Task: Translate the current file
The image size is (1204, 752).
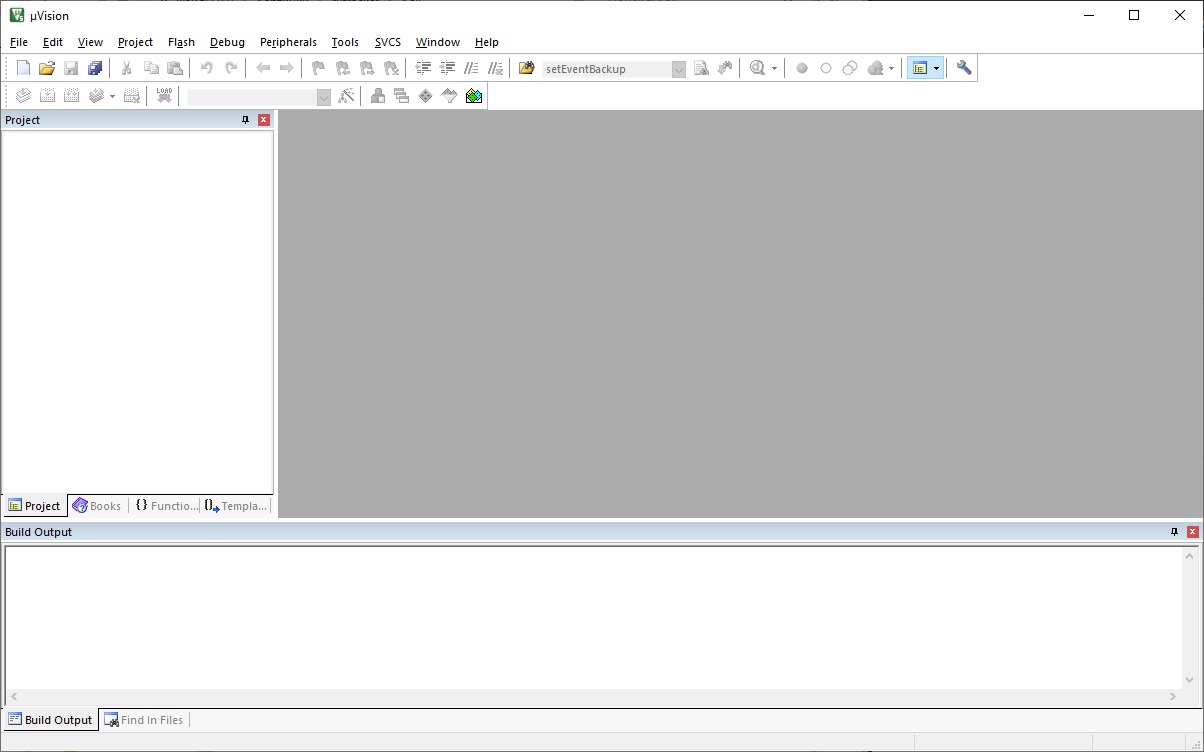Action: [23, 96]
